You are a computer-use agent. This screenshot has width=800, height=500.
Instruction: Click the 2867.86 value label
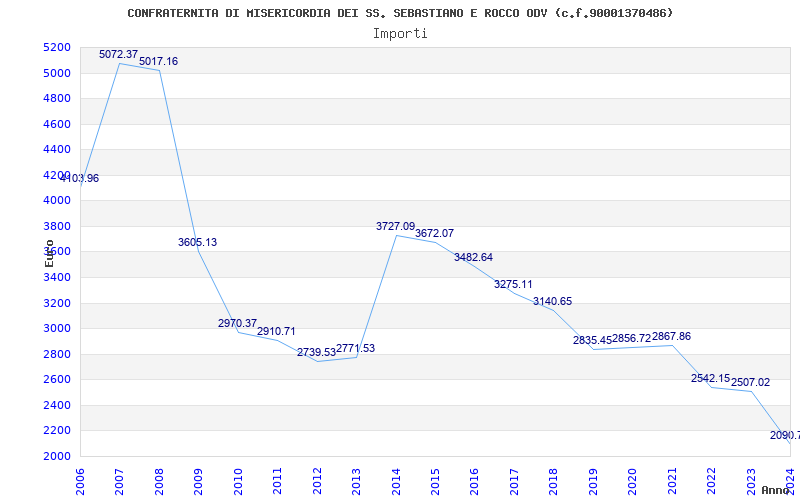pyautogui.click(x=671, y=337)
